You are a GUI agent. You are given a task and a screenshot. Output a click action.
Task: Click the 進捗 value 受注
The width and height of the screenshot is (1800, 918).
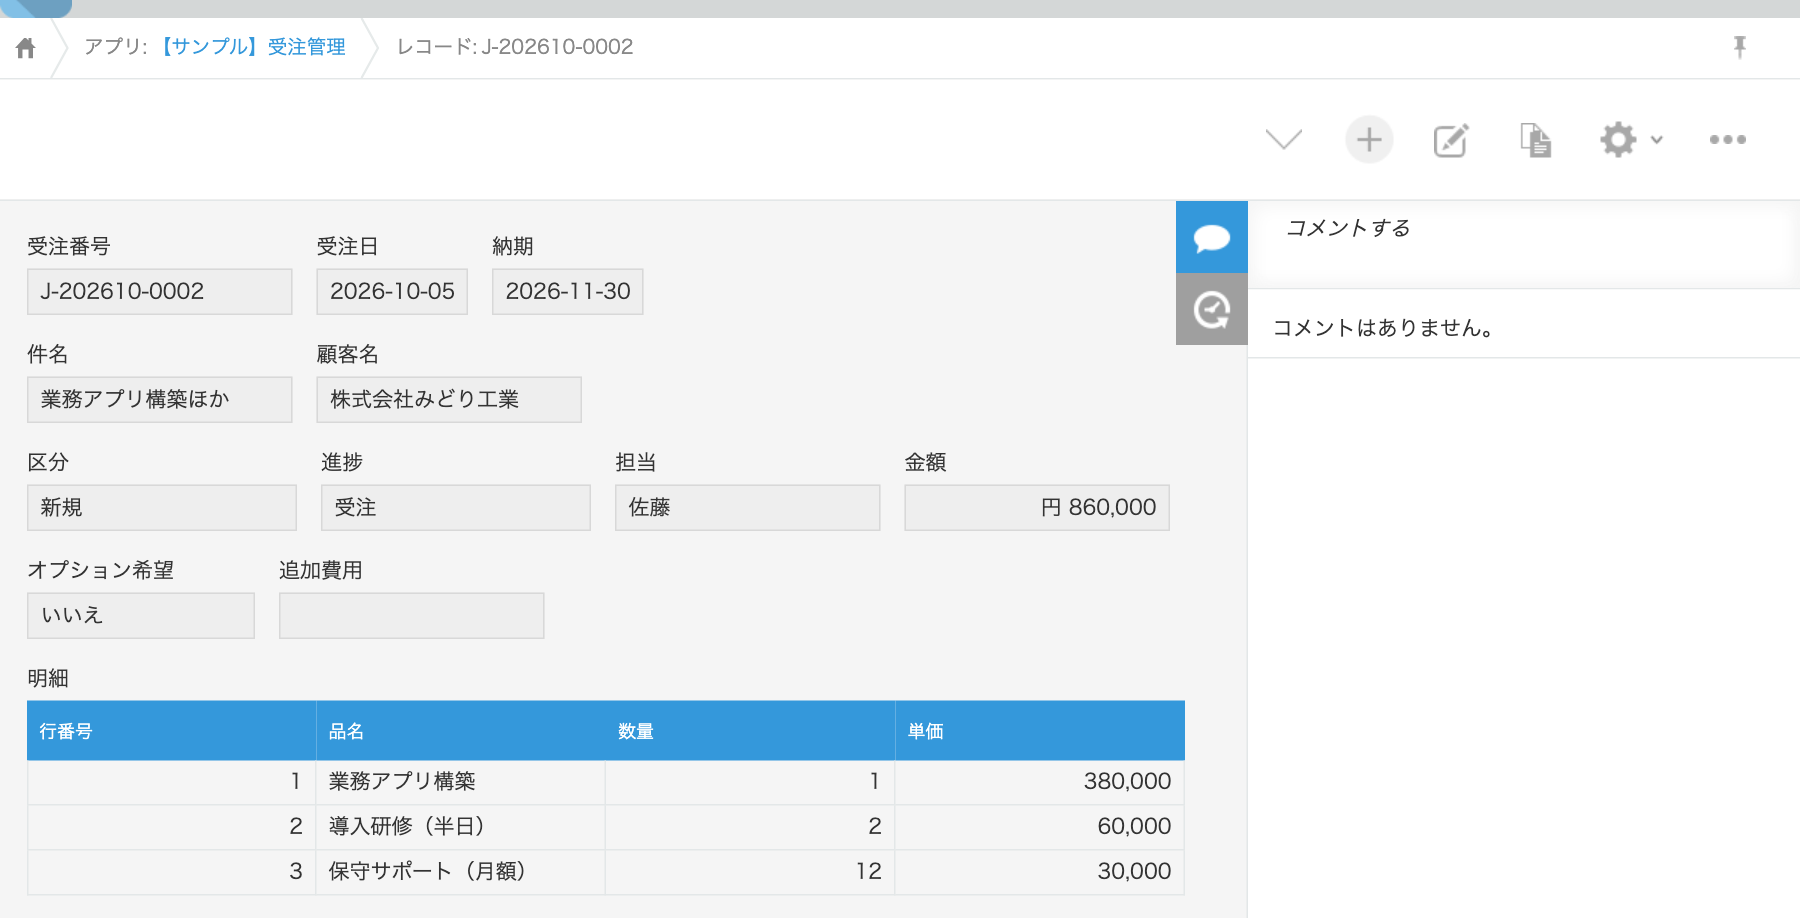pyautogui.click(x=456, y=507)
